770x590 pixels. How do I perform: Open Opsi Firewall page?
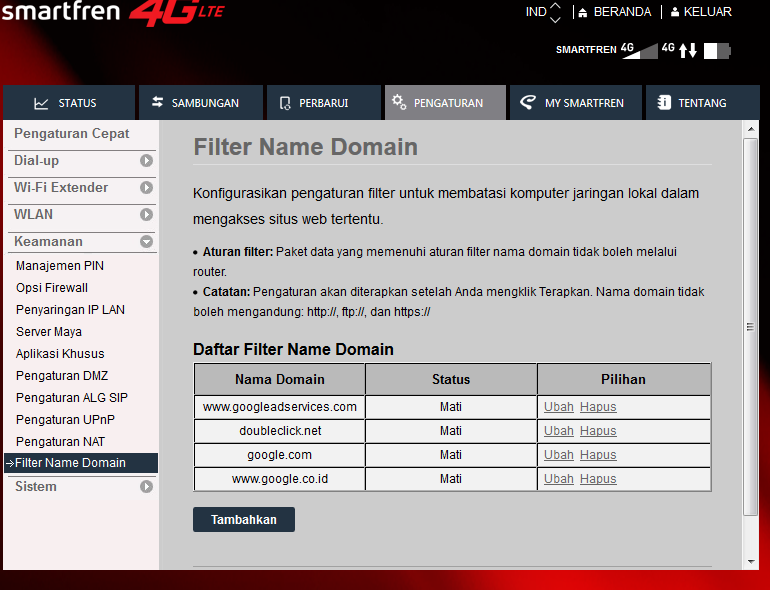pyautogui.click(x=52, y=288)
